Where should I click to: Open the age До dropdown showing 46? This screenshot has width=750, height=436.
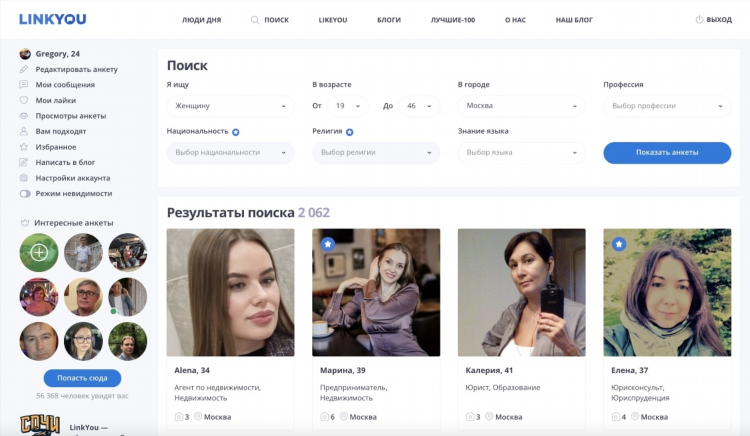[419, 106]
